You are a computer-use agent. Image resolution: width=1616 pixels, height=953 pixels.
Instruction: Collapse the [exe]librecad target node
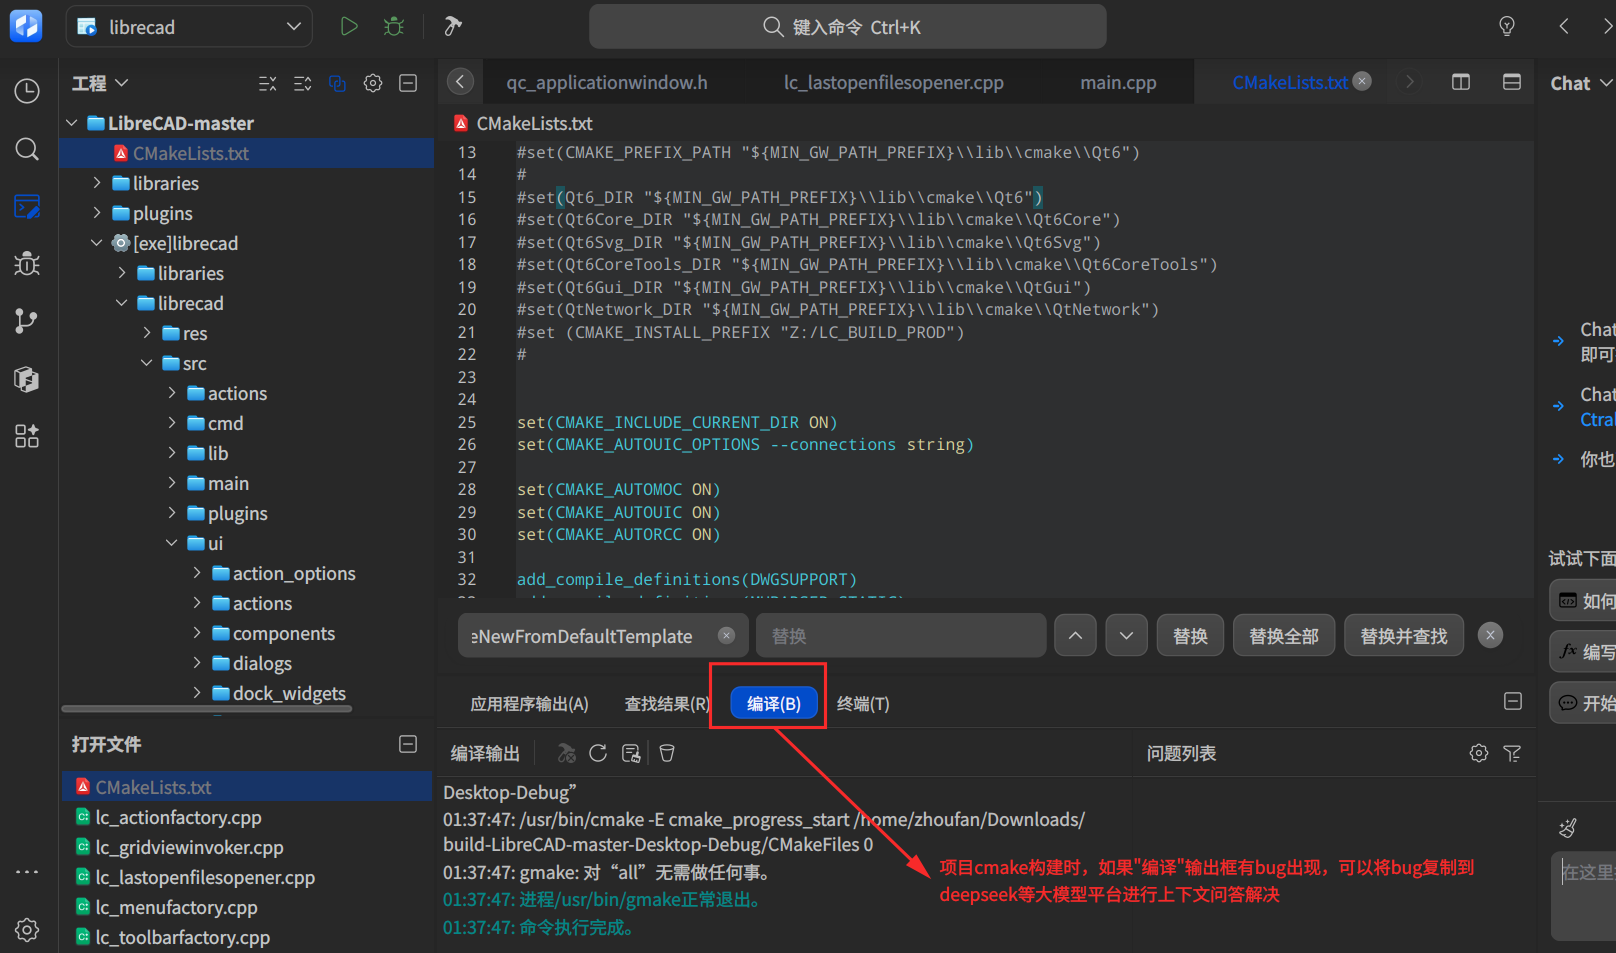point(97,243)
